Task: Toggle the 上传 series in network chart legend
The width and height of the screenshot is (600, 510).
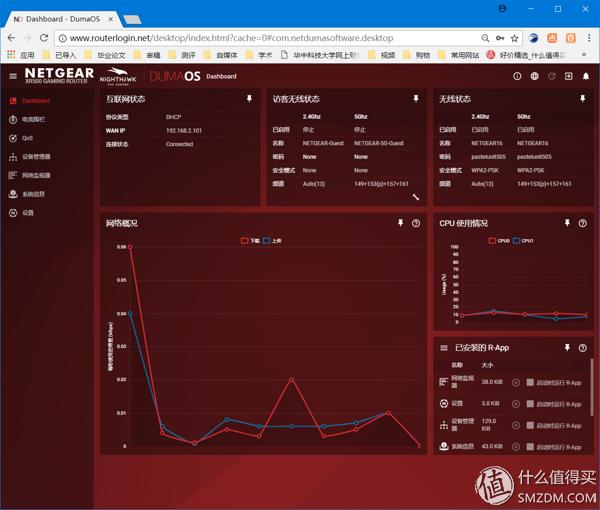Action: point(272,241)
